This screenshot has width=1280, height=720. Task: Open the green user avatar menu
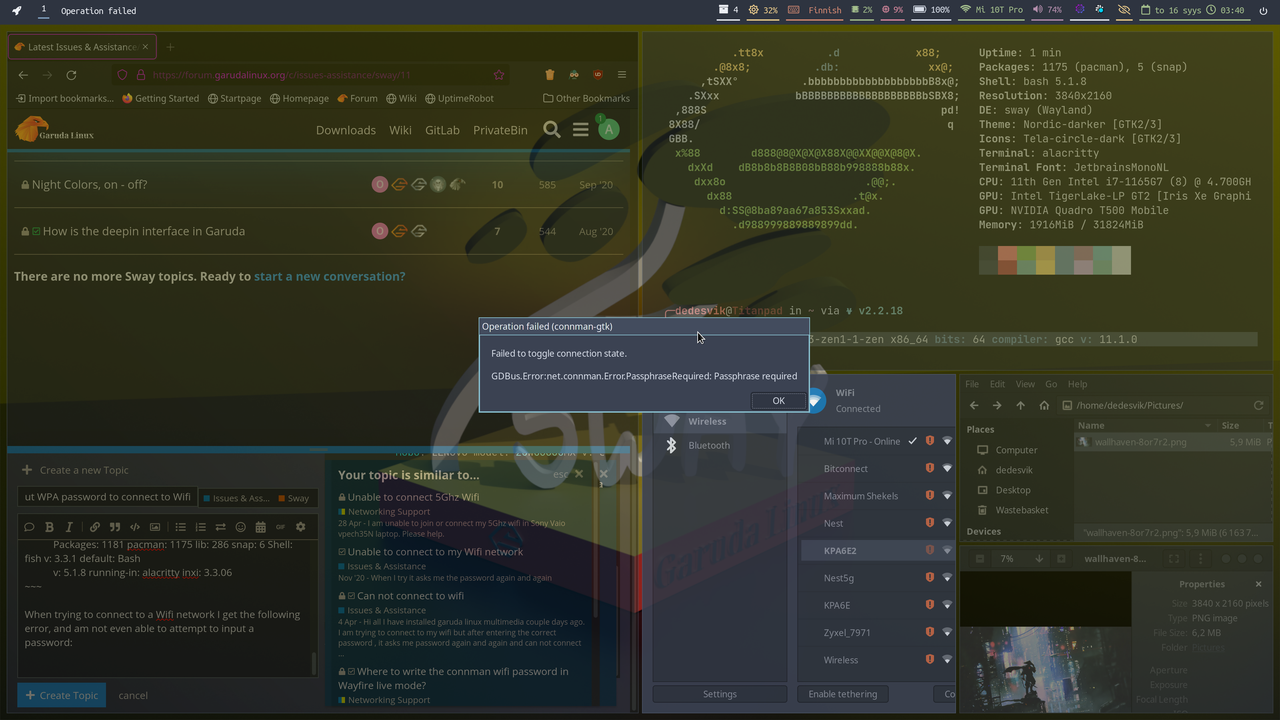tap(608, 129)
